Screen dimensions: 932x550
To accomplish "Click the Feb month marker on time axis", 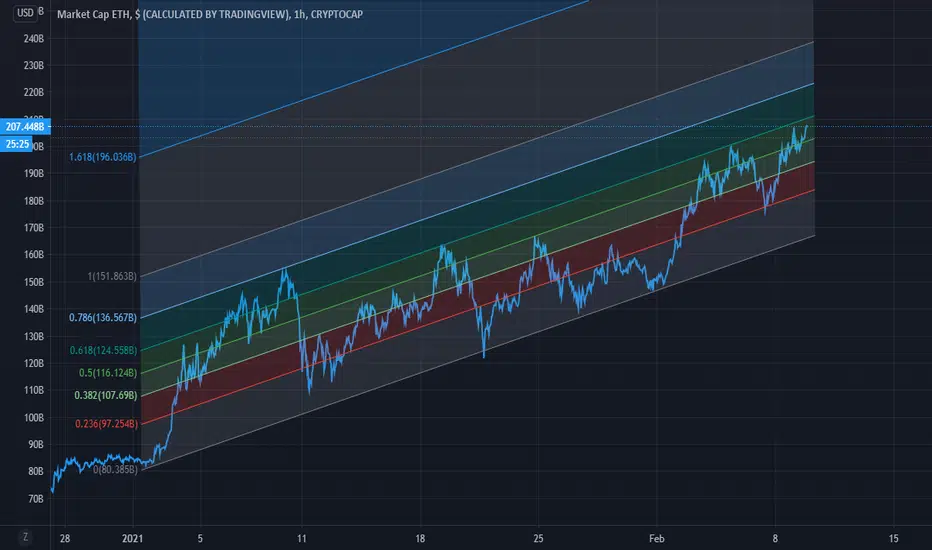I will pos(657,539).
